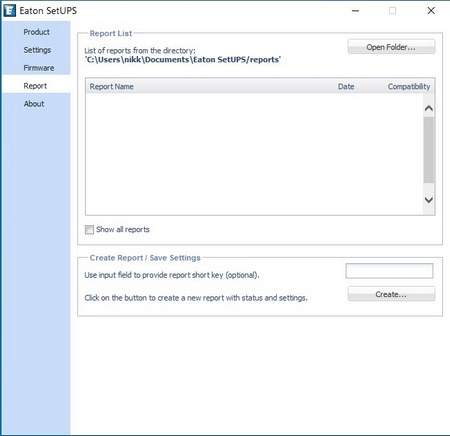Click the Create... button
Viewport: 450px width, 436px height.
click(391, 294)
